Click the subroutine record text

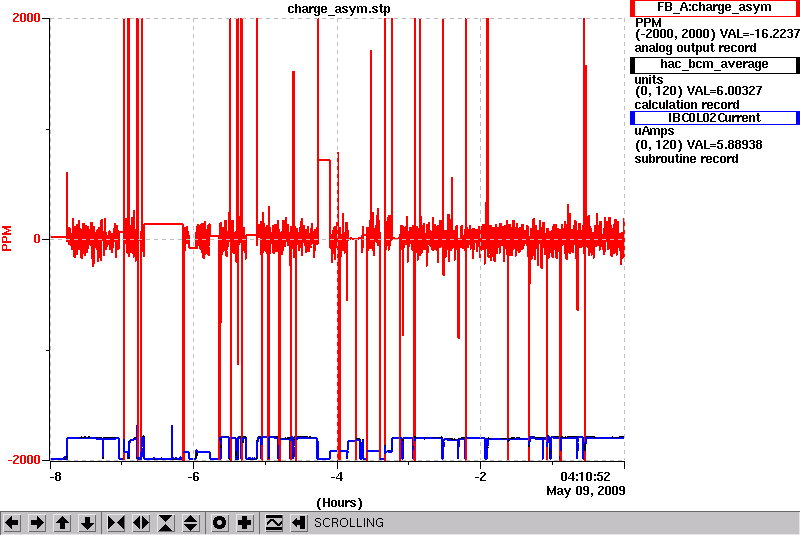tap(686, 159)
